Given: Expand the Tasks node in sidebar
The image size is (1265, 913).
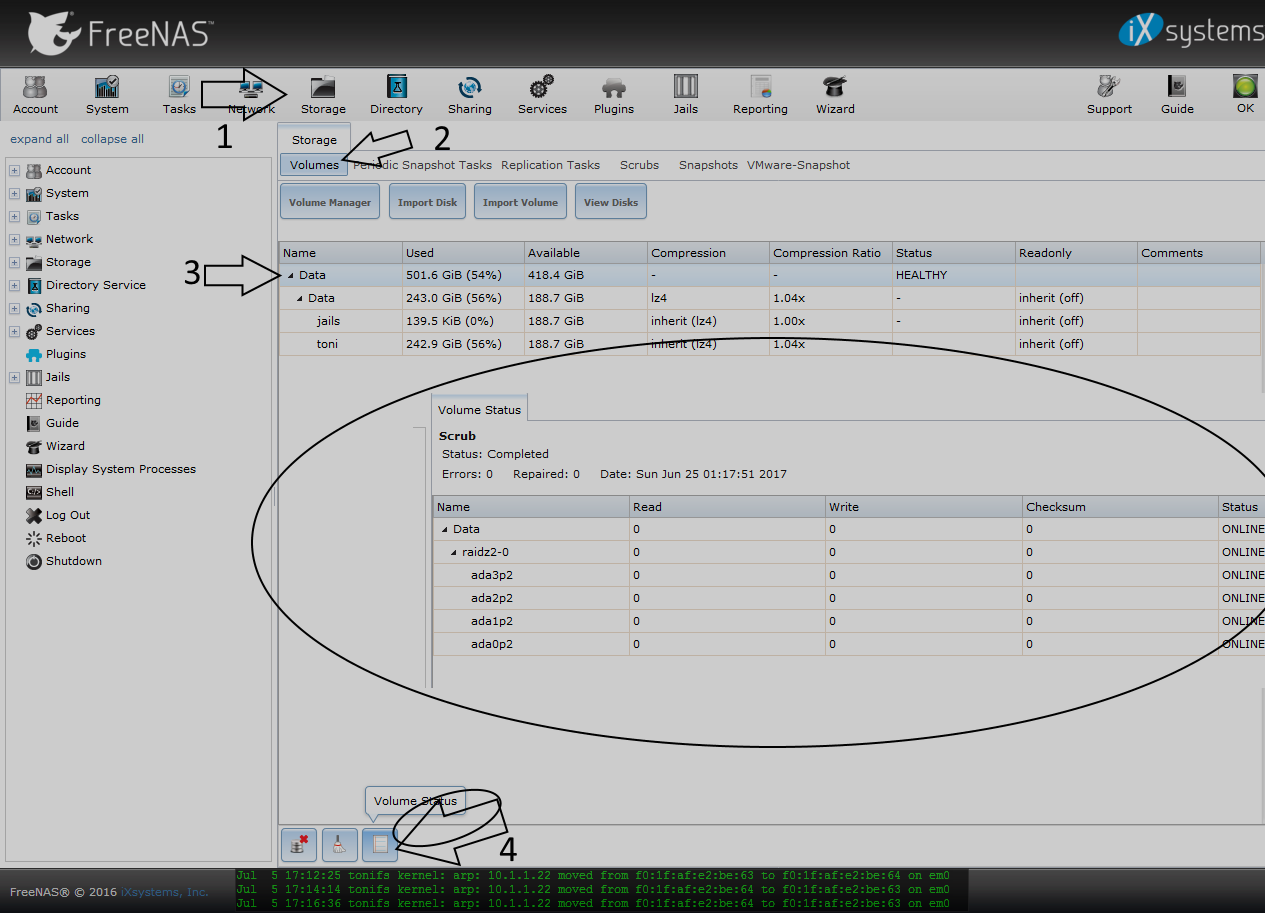Looking at the screenshot, I should coord(15,216).
